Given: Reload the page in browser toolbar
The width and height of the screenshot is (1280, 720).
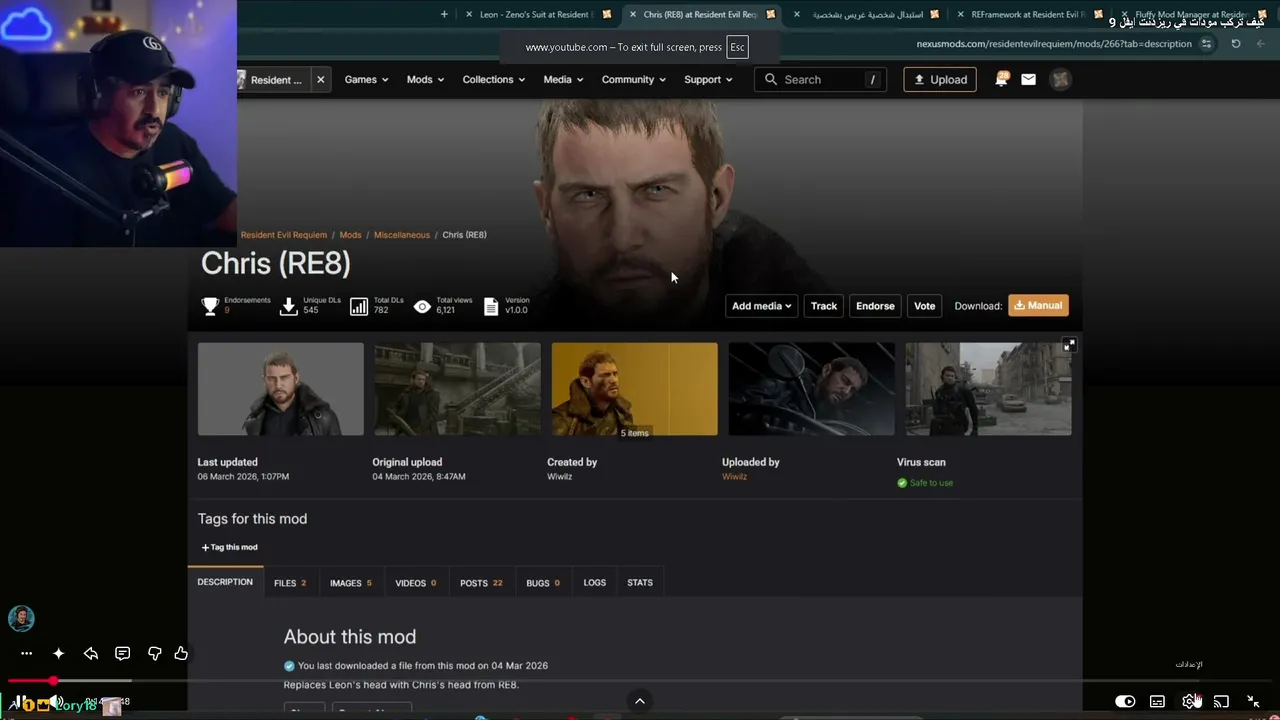Looking at the screenshot, I should pos(1236,44).
